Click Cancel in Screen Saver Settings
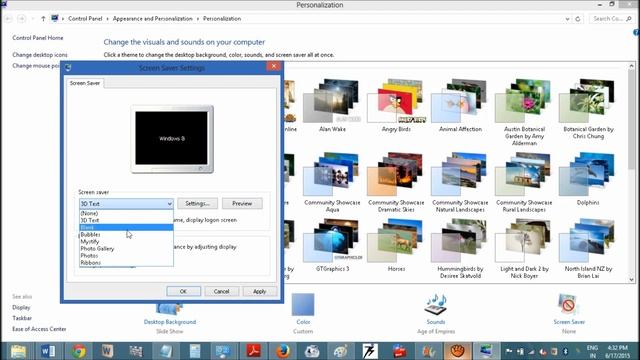 221,291
